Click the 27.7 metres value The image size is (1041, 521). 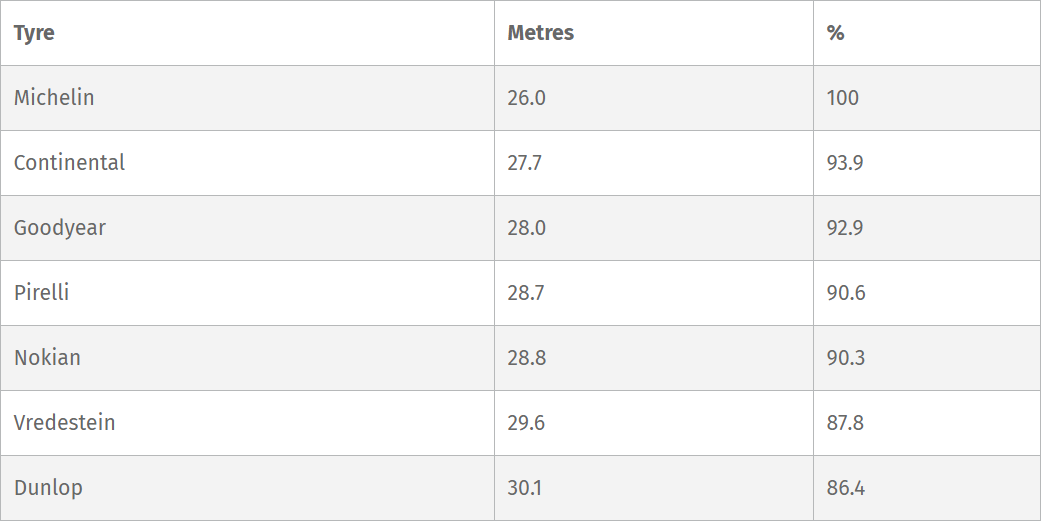524,163
